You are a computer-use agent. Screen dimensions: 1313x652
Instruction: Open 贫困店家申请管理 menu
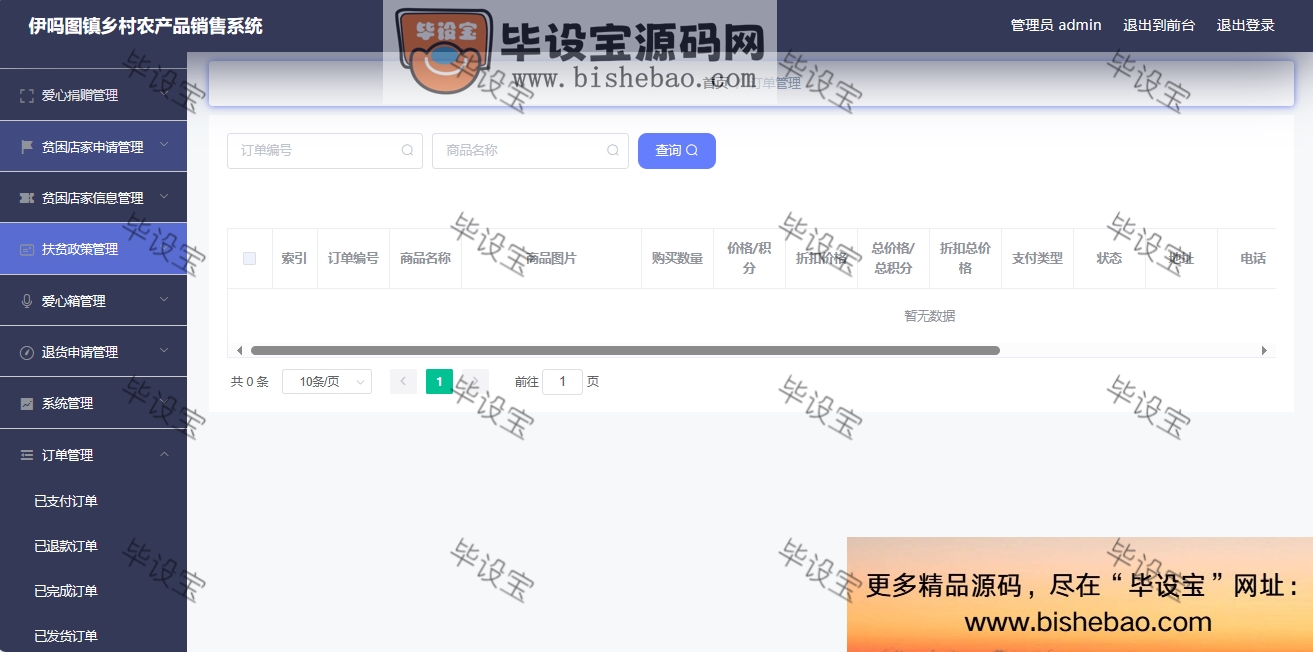(x=93, y=147)
